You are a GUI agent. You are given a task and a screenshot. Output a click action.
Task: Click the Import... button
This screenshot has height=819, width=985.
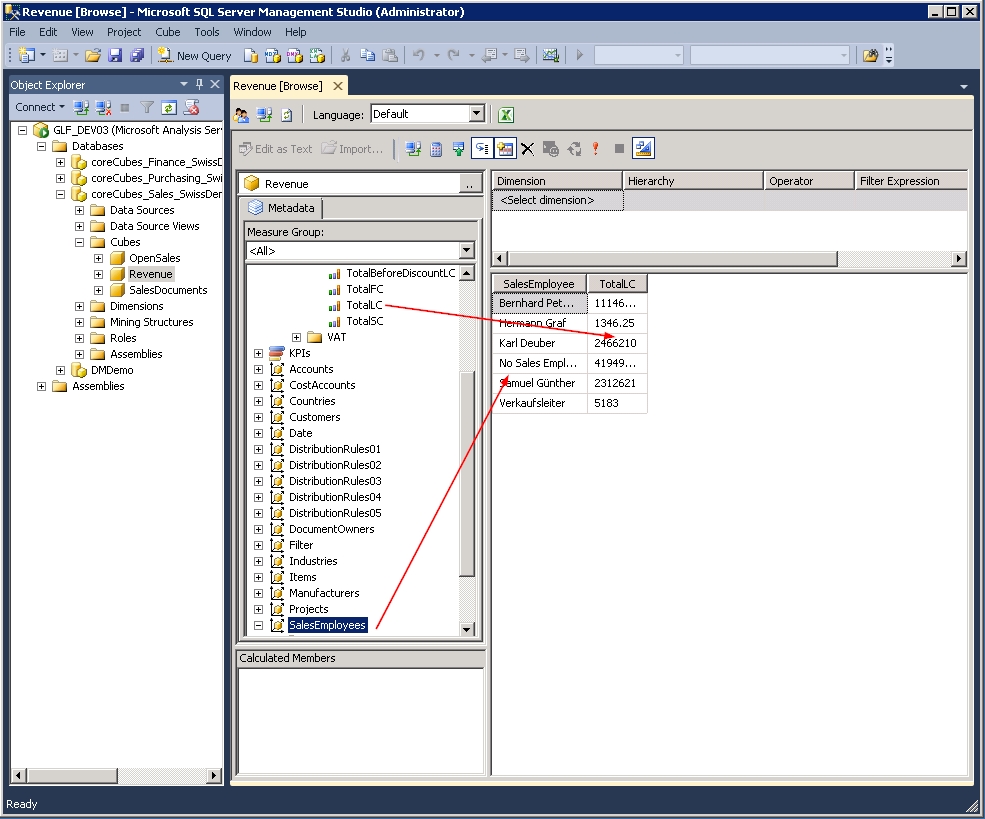tap(352, 149)
